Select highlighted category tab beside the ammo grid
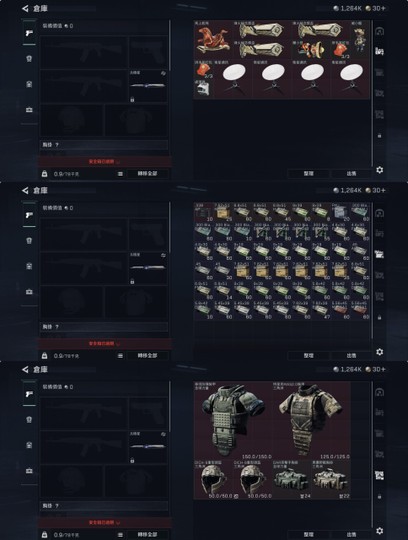Screen dimensions: 408x540 pyautogui.click(x=379, y=255)
